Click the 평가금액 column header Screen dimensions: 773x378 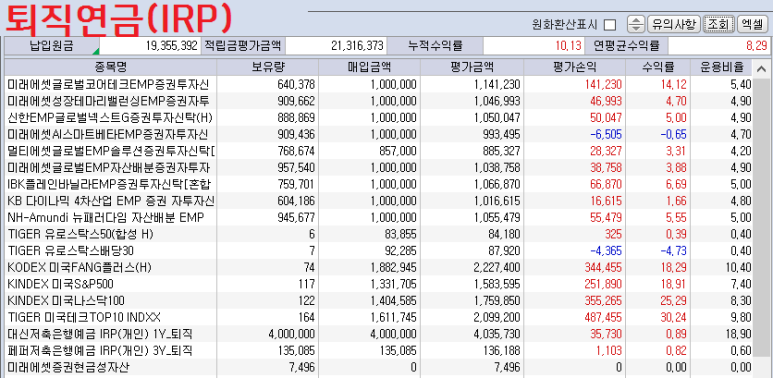click(472, 67)
